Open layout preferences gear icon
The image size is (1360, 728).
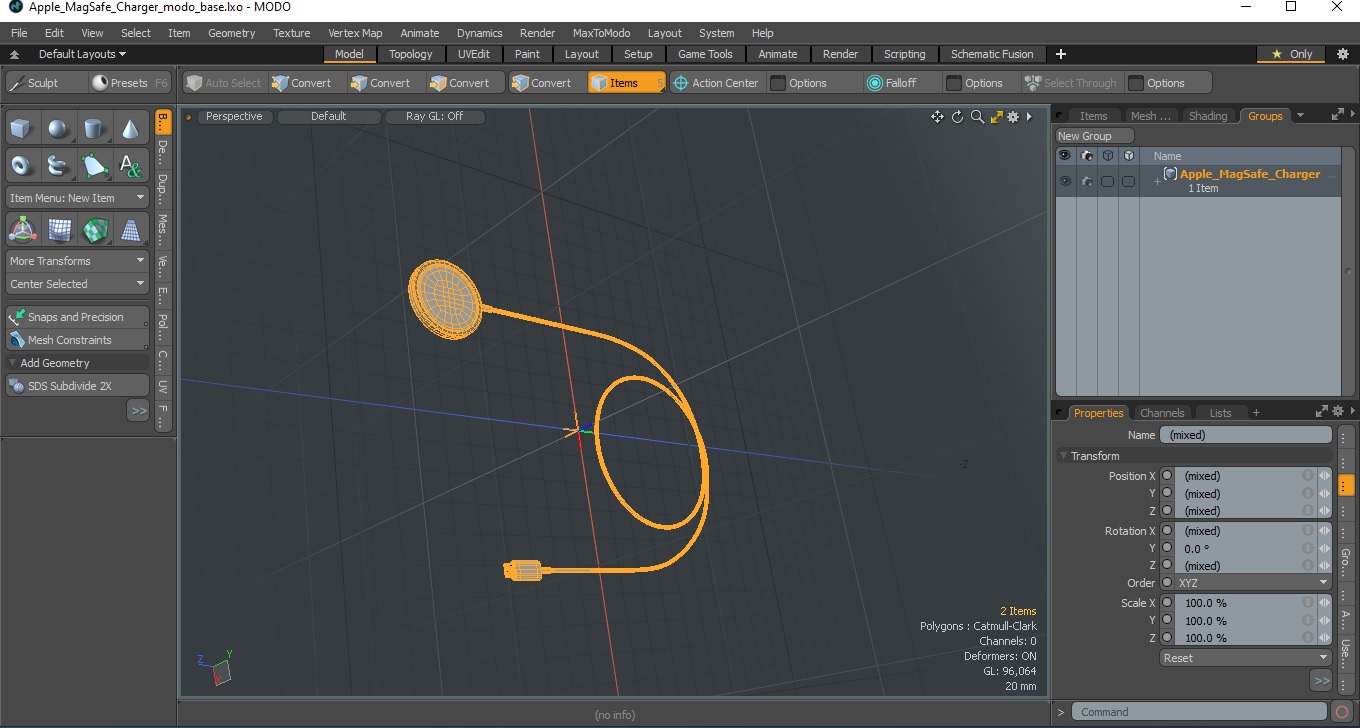[x=1343, y=54]
